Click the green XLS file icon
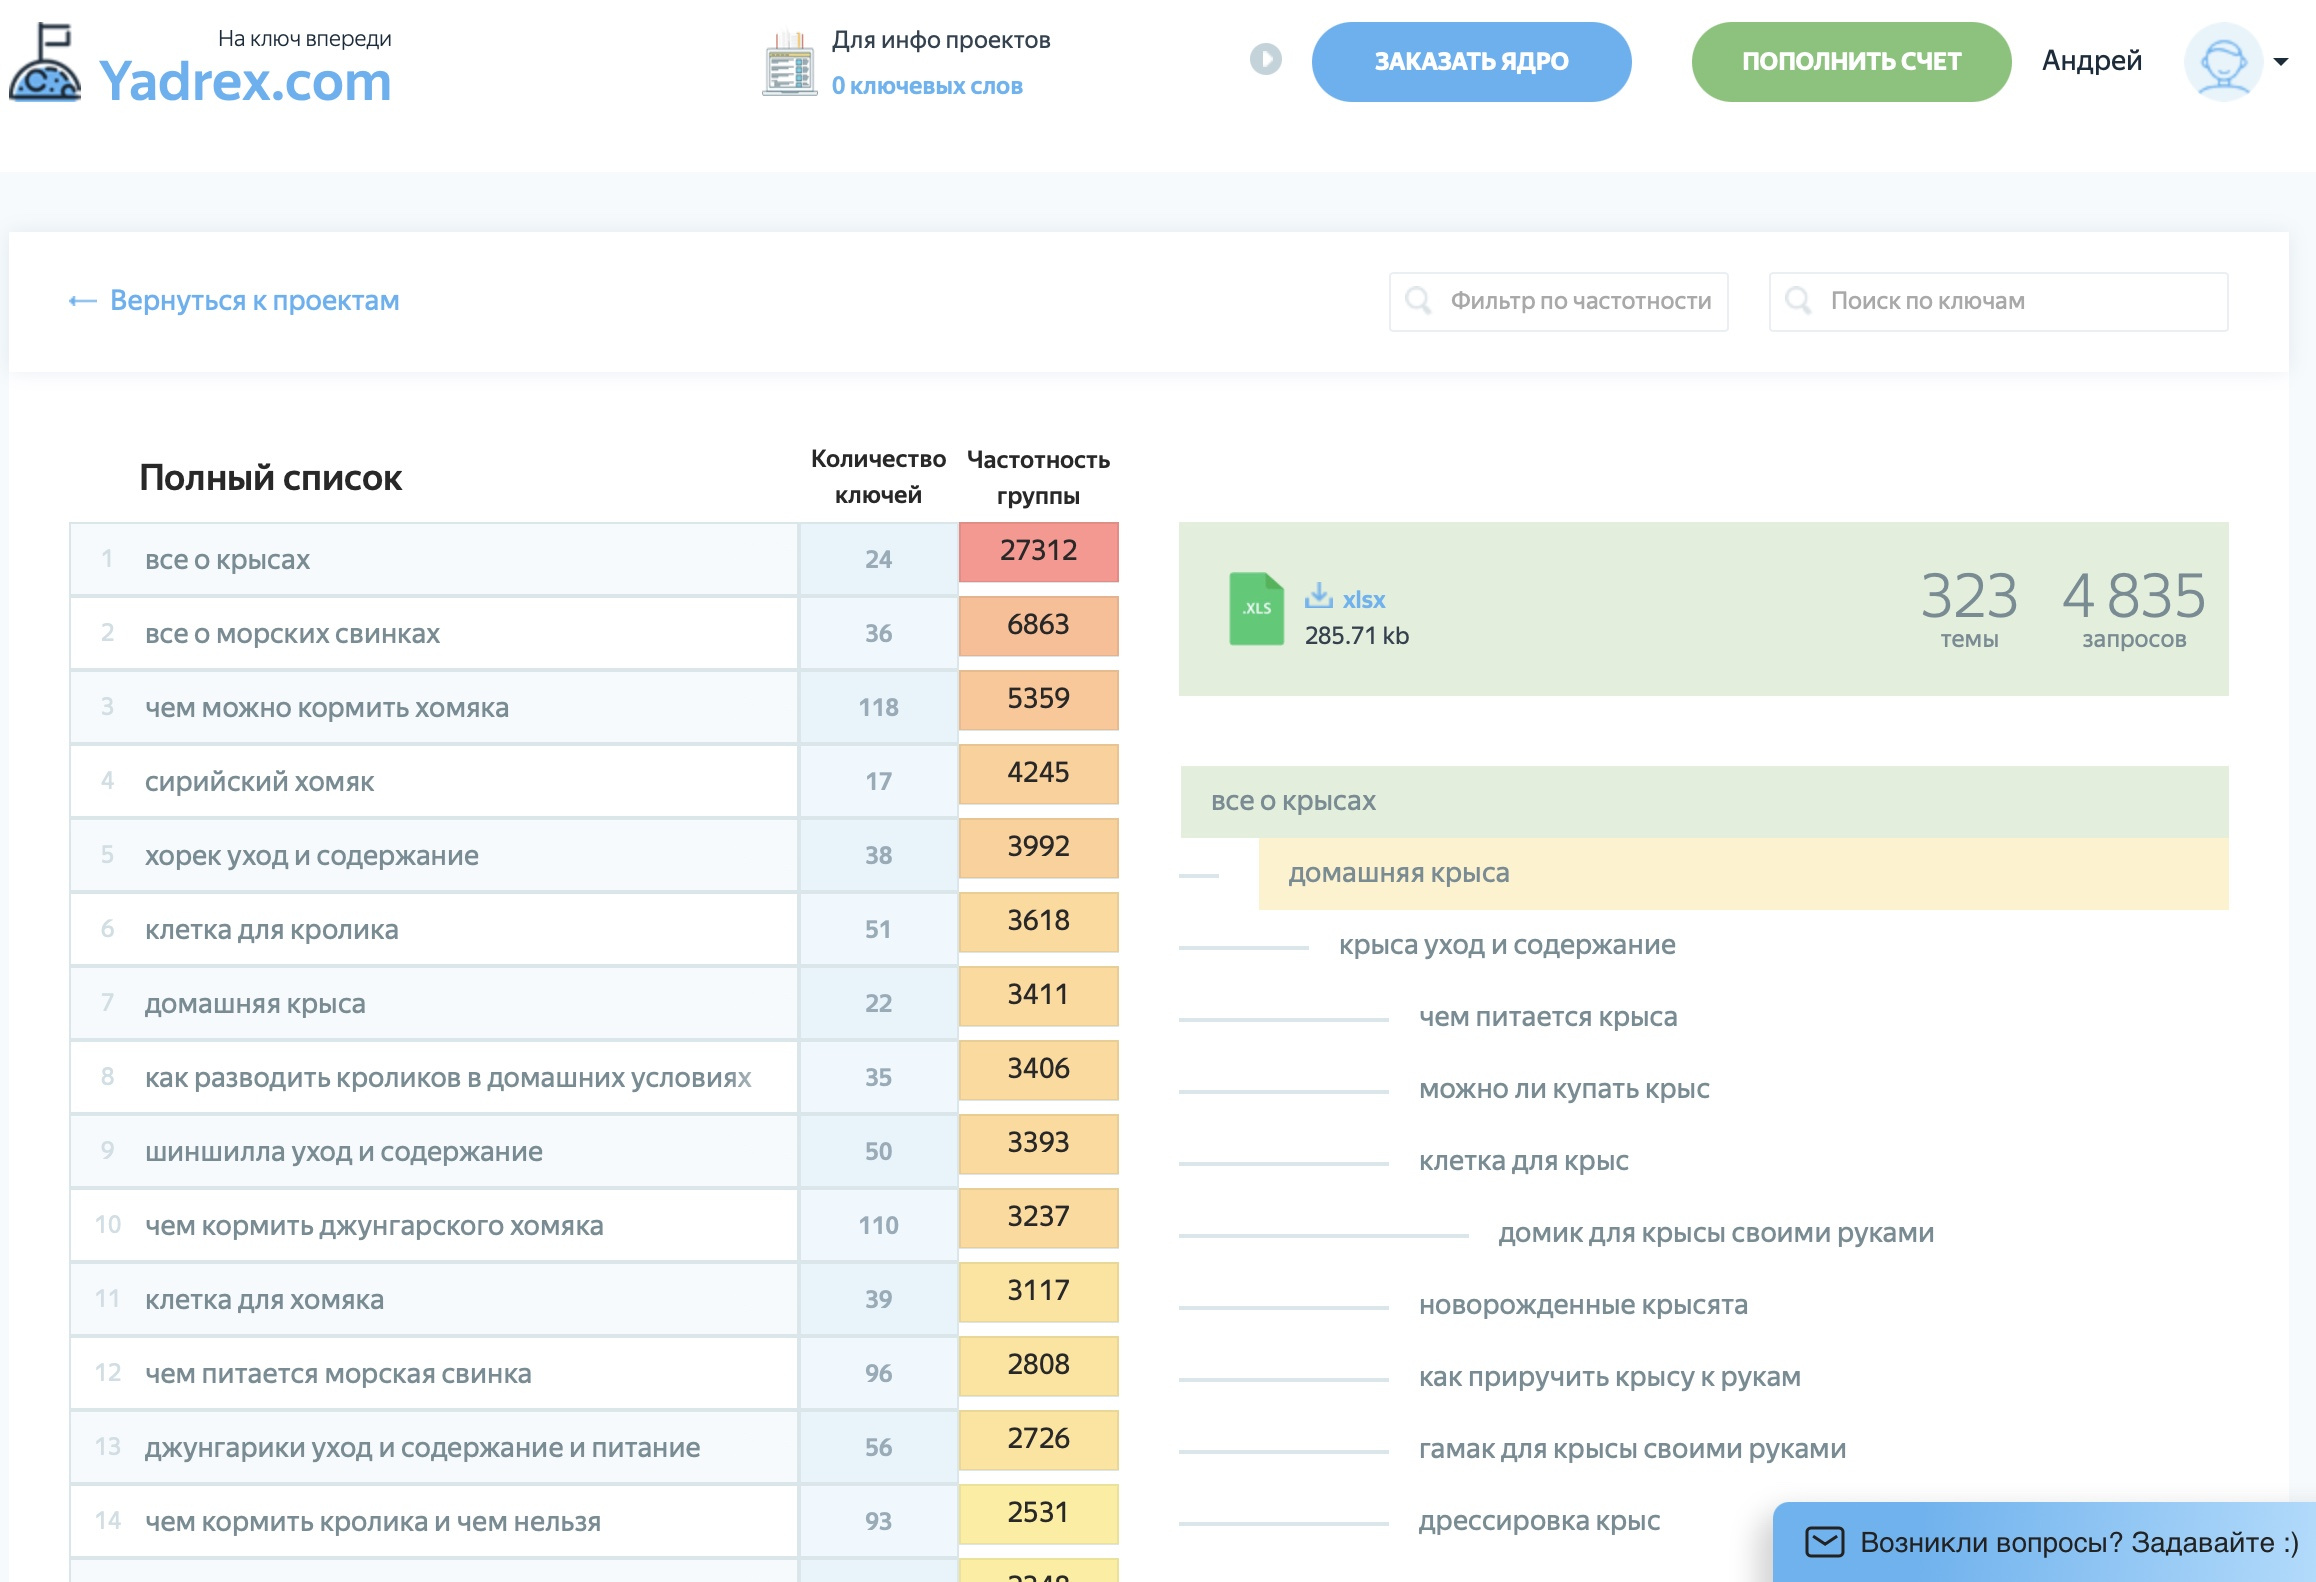This screenshot has width=2316, height=1582. click(x=1255, y=608)
